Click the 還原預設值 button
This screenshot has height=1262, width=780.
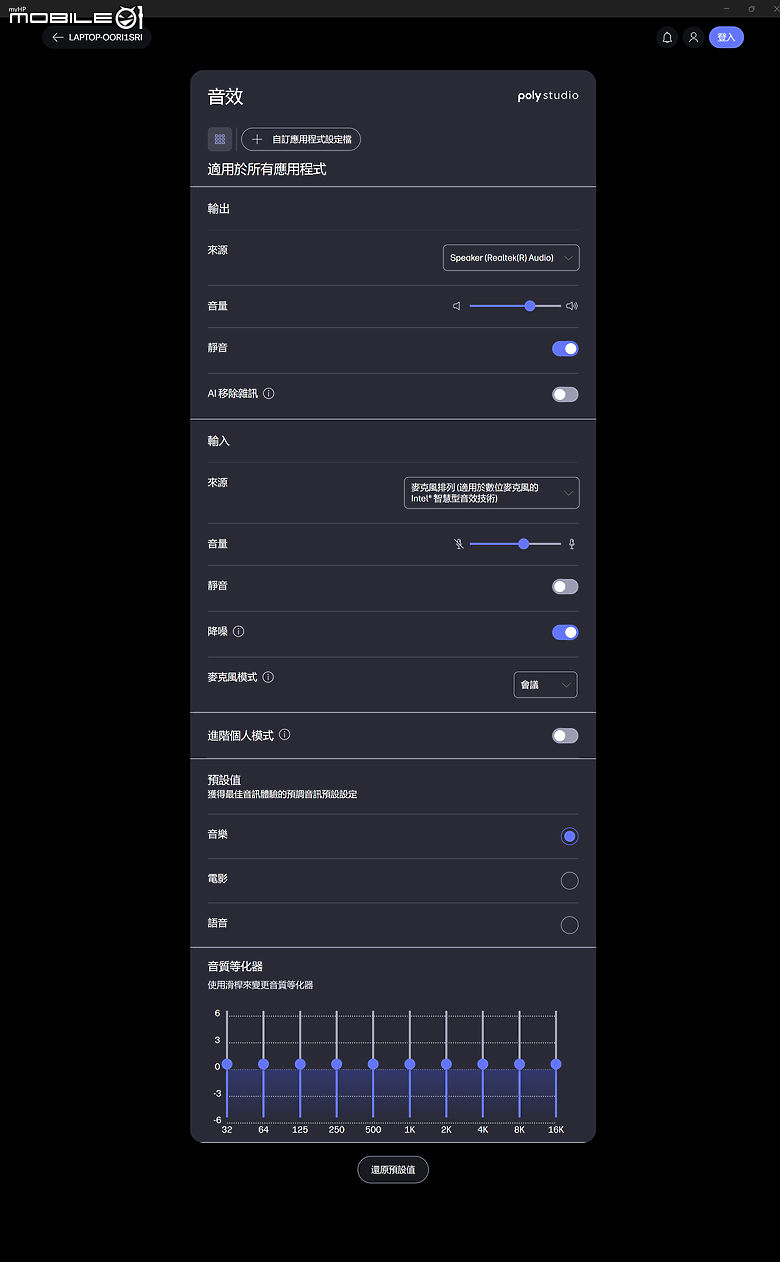pos(393,1170)
